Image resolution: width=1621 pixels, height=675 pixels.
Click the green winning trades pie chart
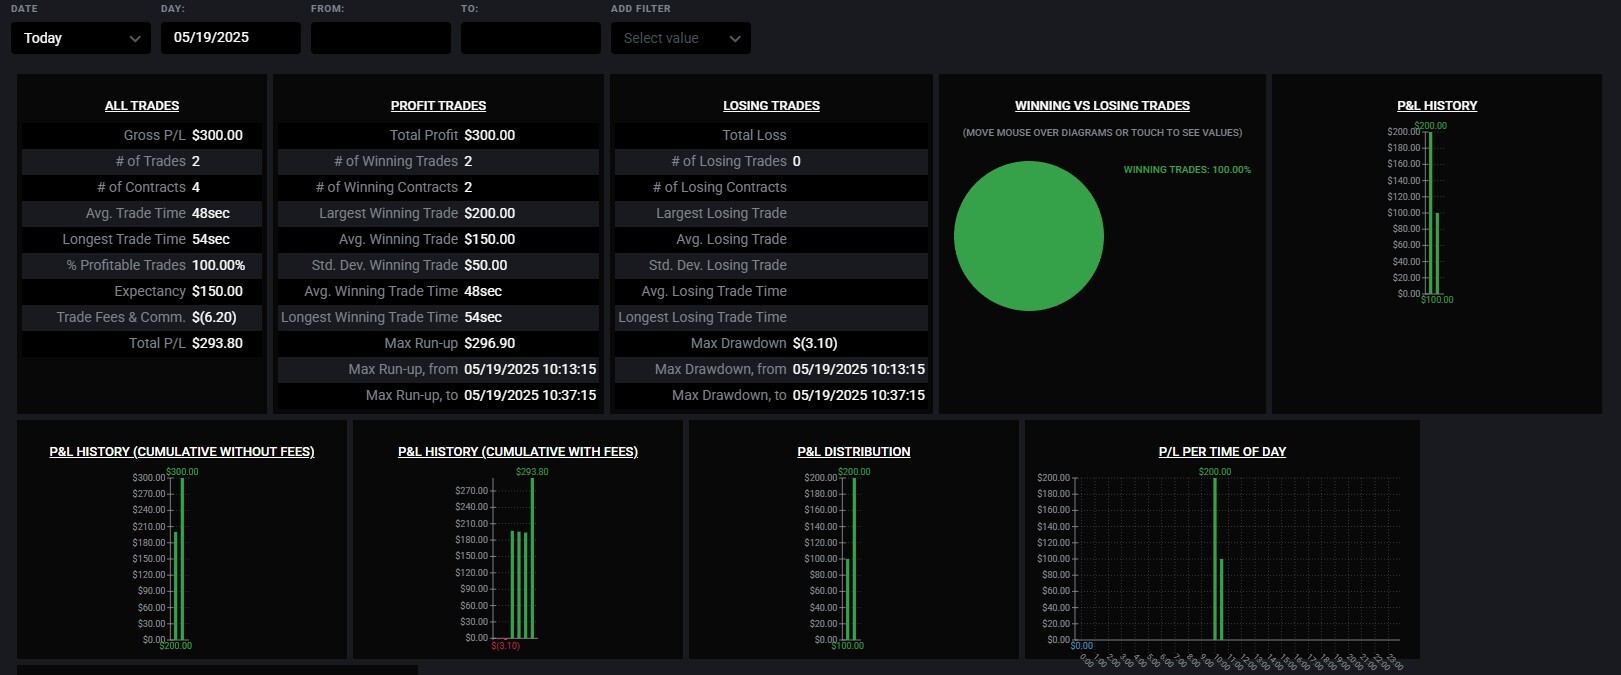click(x=1028, y=236)
